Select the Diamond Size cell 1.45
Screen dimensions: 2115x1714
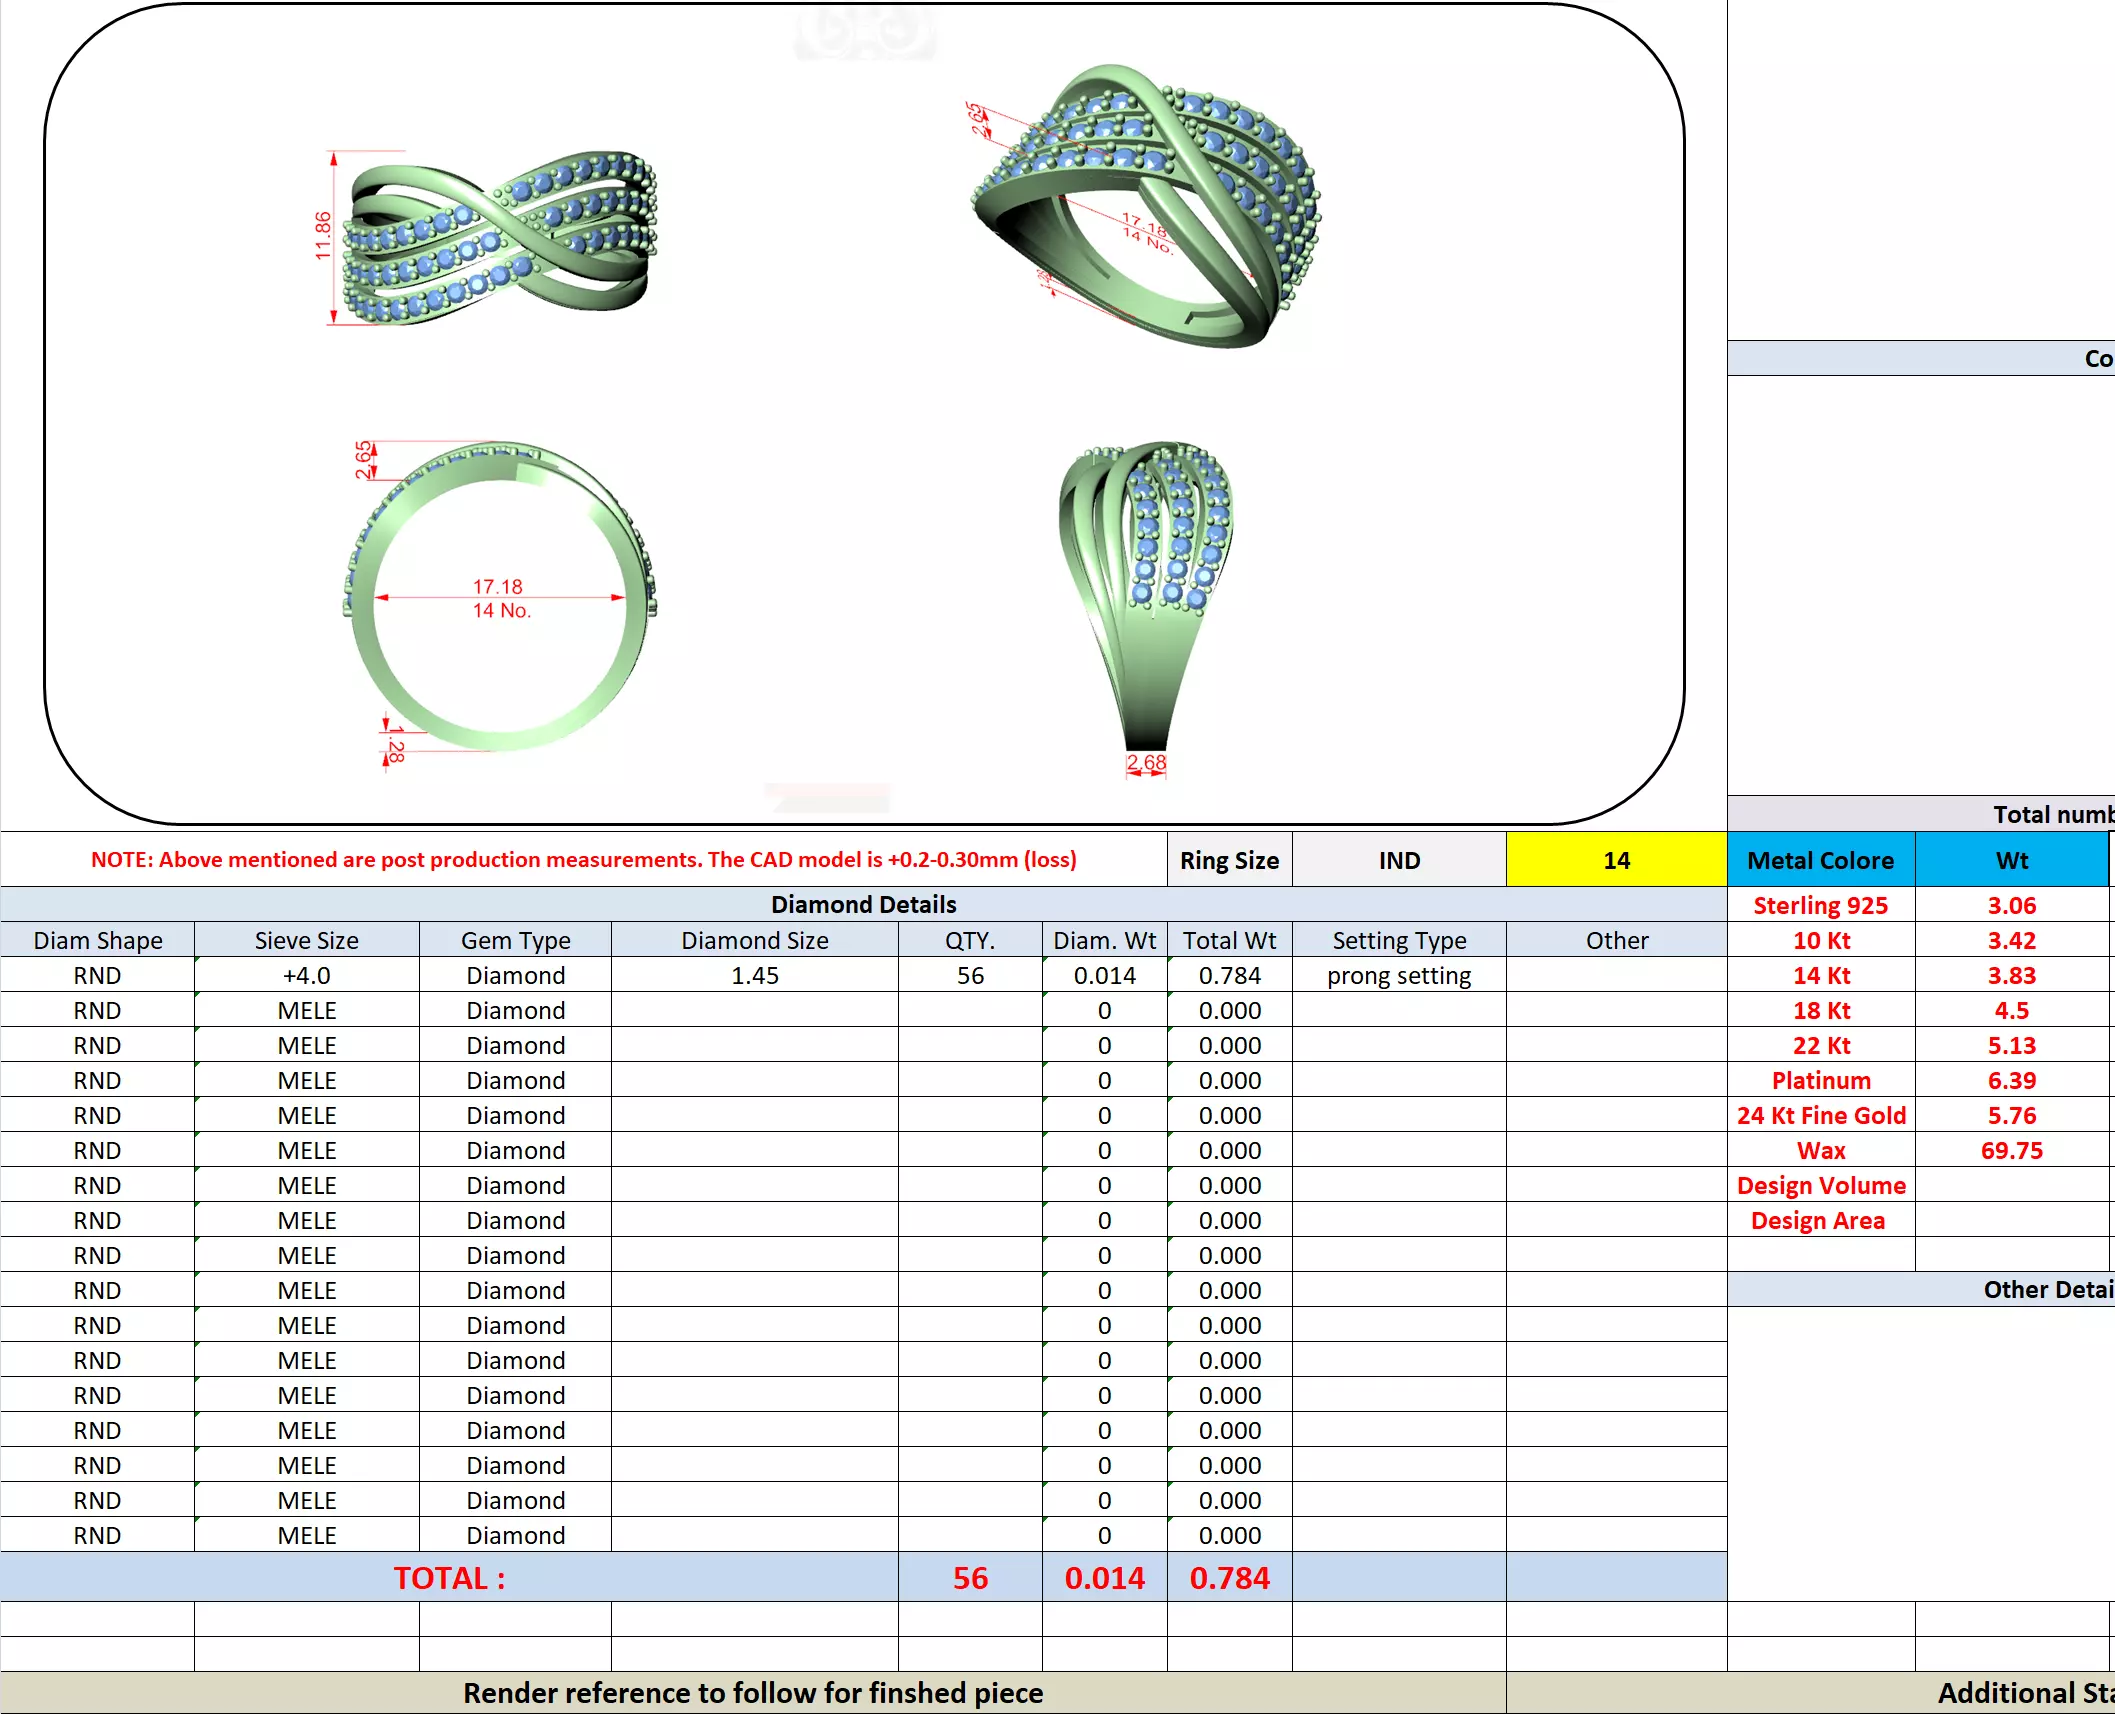coord(754,975)
